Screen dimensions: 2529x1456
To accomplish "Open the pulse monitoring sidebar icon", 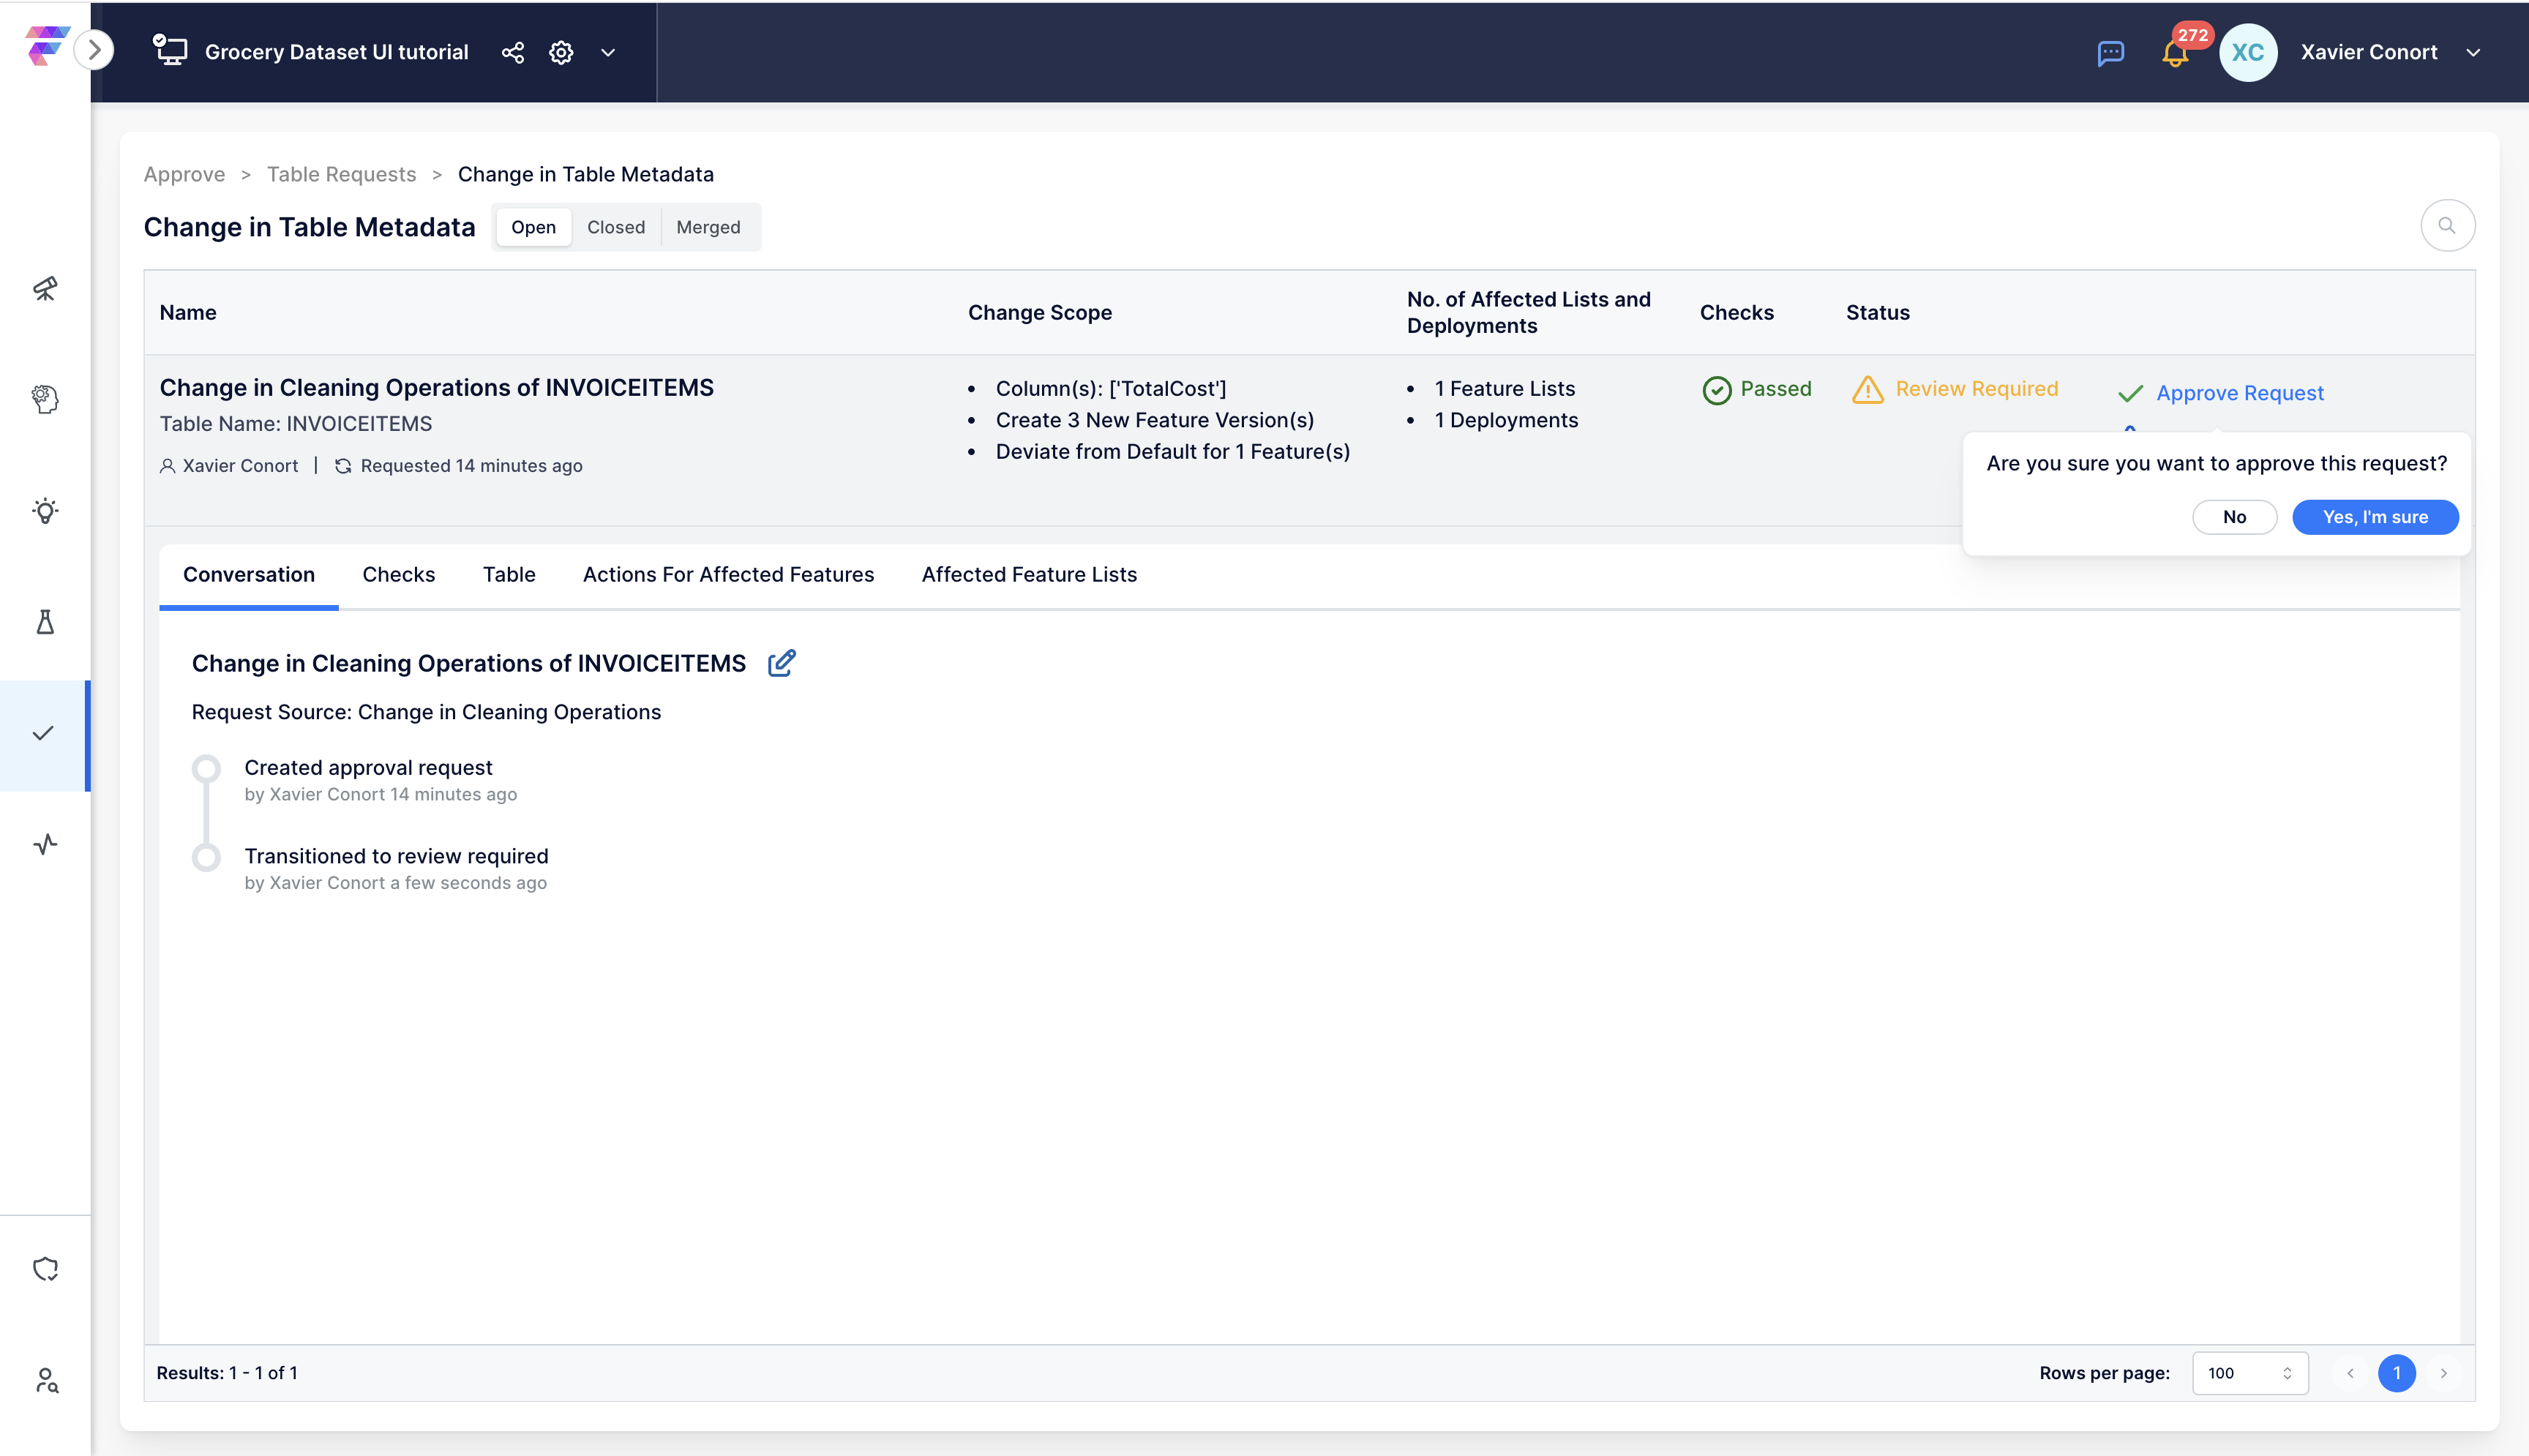I will [45, 845].
